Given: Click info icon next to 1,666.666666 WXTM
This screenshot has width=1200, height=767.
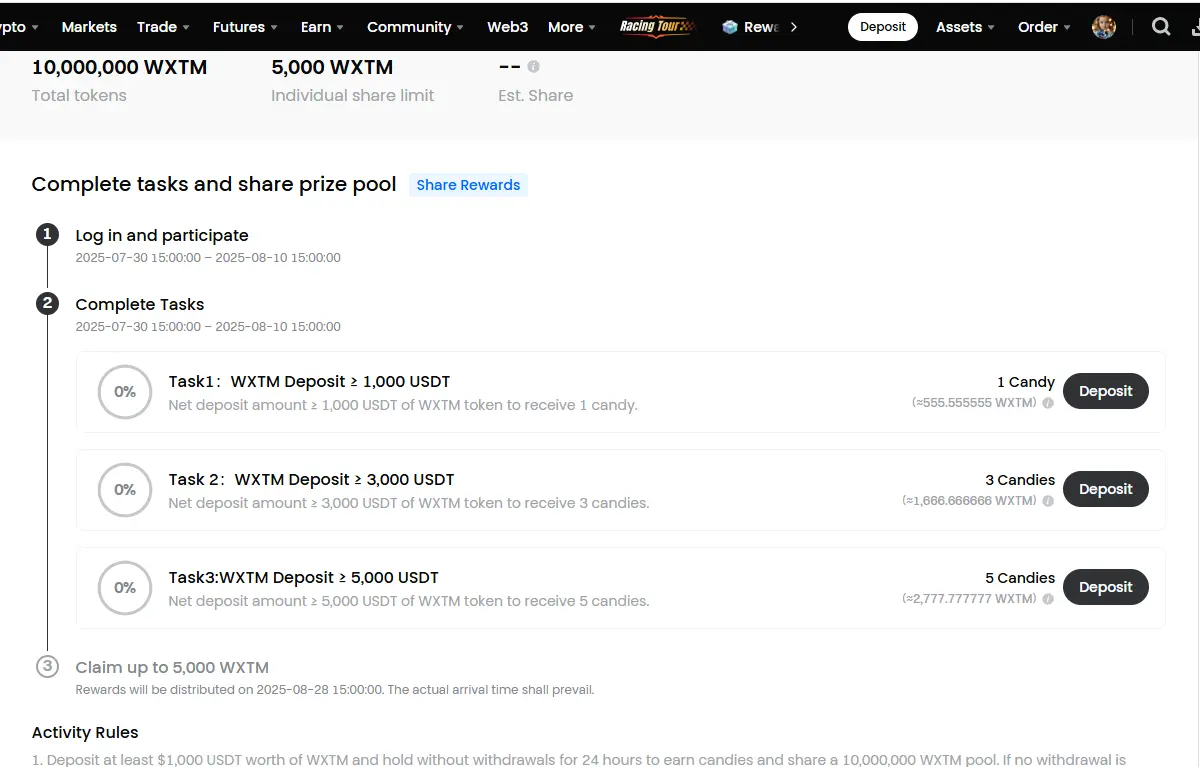Looking at the screenshot, I should [1048, 501].
